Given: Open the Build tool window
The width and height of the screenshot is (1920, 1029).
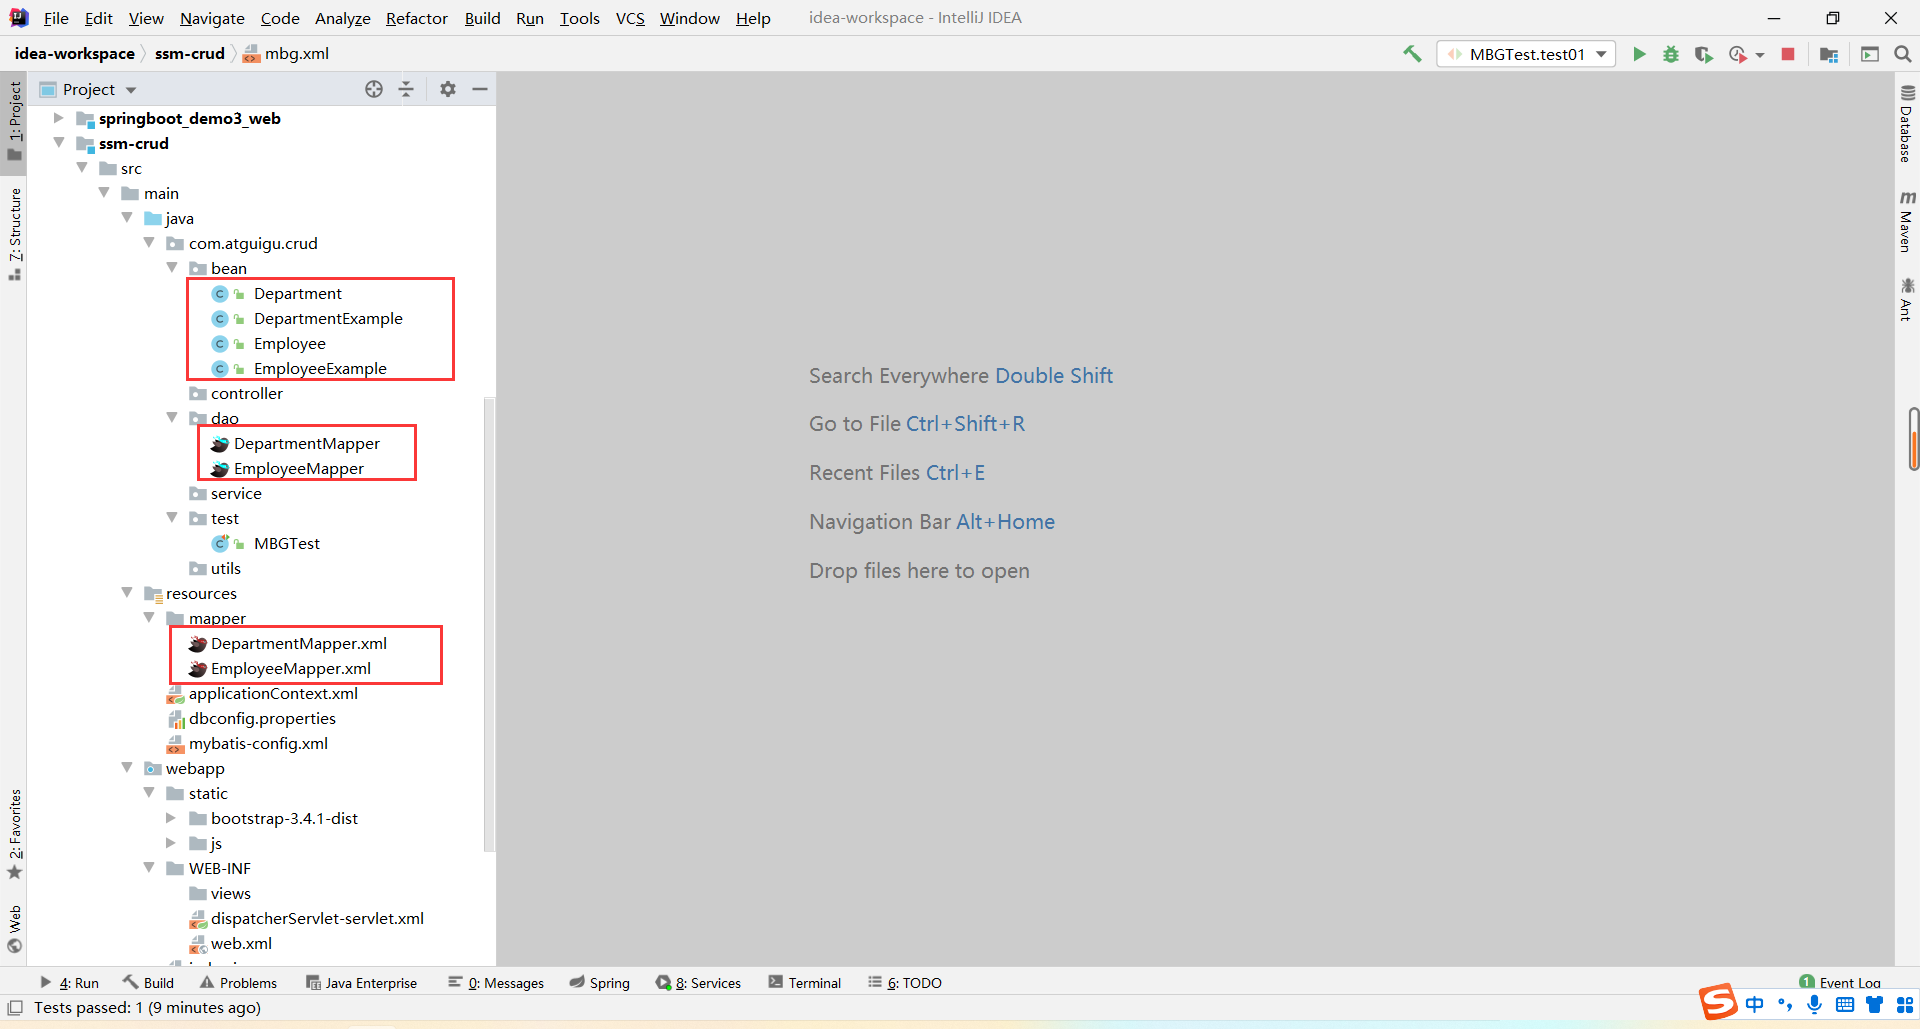Looking at the screenshot, I should pos(148,983).
